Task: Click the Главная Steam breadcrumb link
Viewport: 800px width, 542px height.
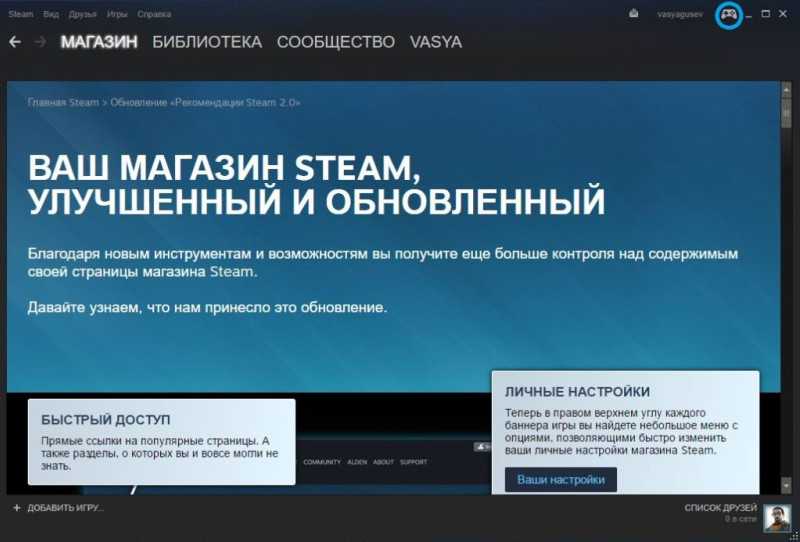Action: coord(63,102)
